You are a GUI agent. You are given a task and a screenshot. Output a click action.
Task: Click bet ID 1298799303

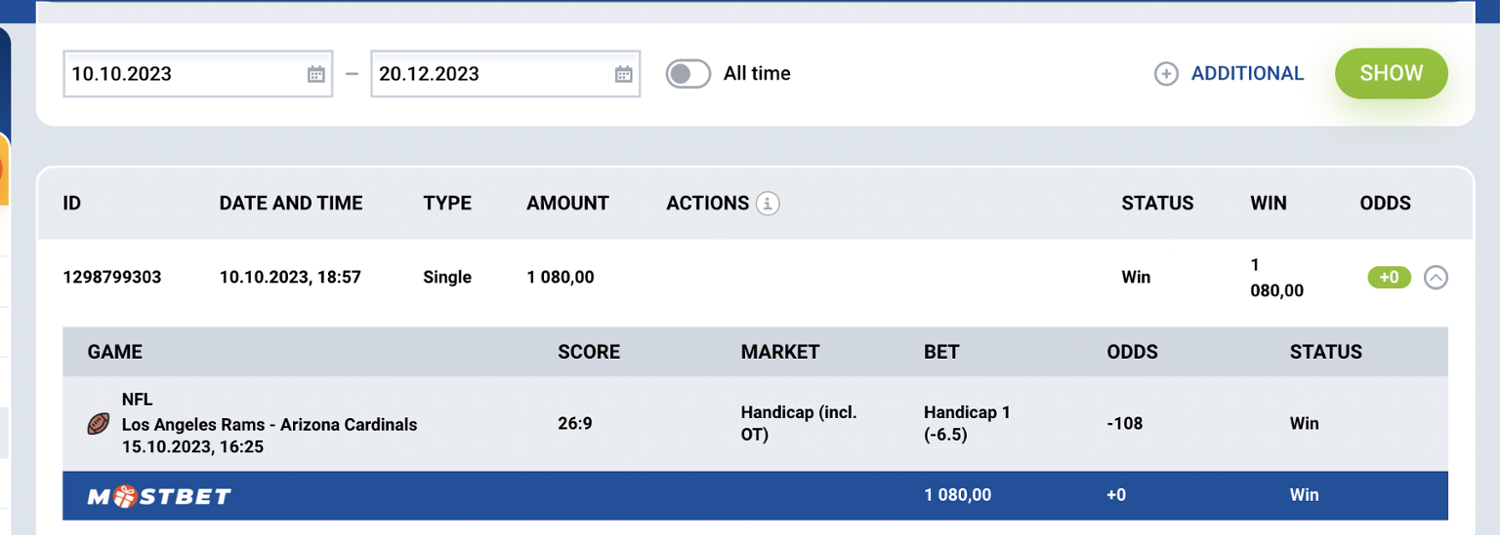112,277
